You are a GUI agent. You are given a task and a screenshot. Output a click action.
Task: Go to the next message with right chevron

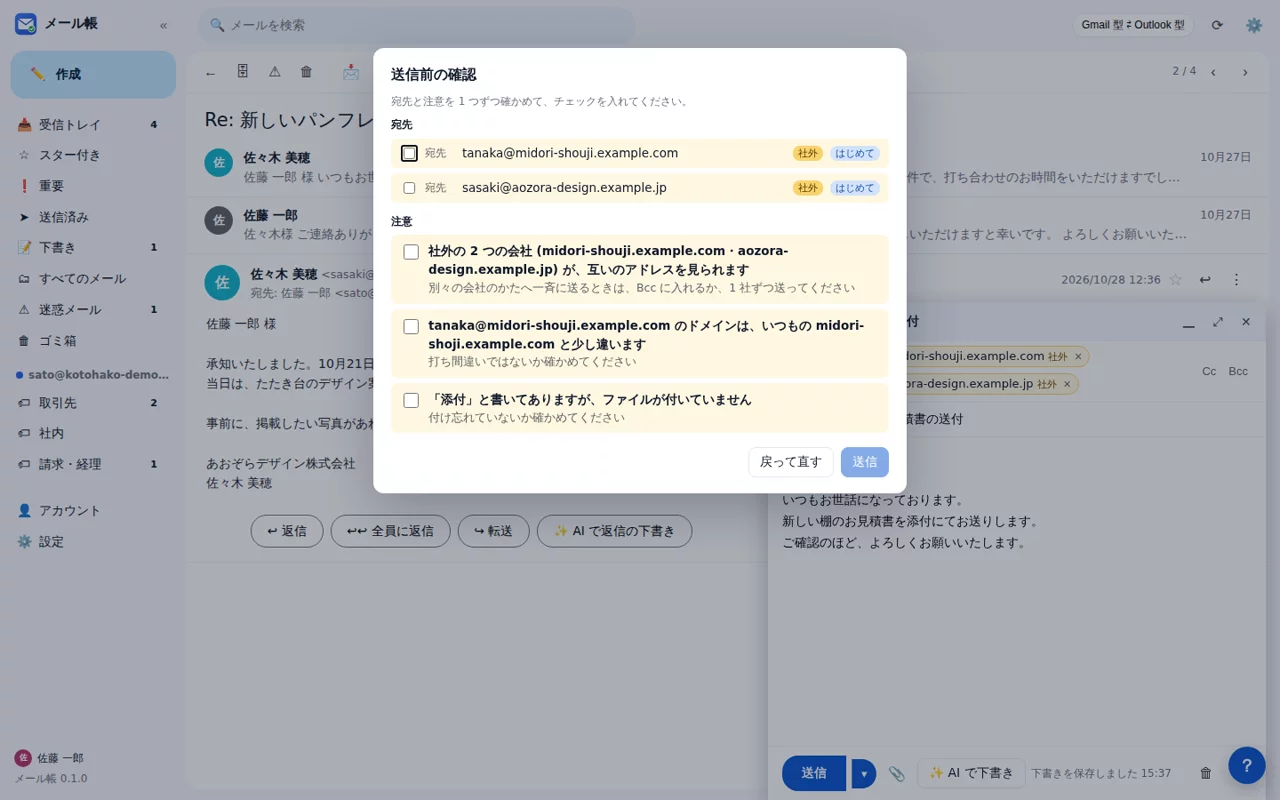pos(1245,72)
